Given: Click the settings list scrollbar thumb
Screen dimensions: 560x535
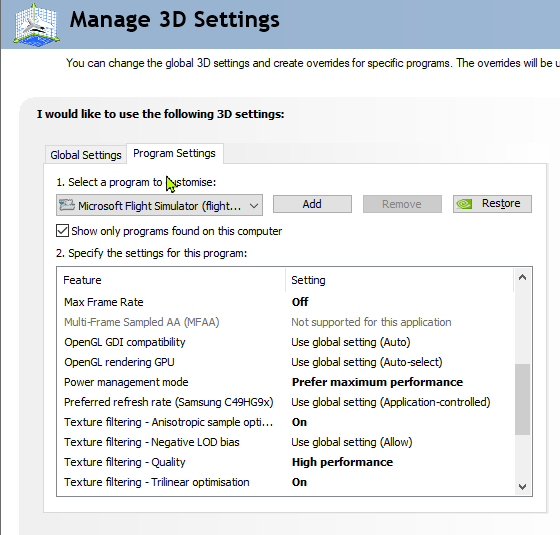Looking at the screenshot, I should pyautogui.click(x=522, y=399).
